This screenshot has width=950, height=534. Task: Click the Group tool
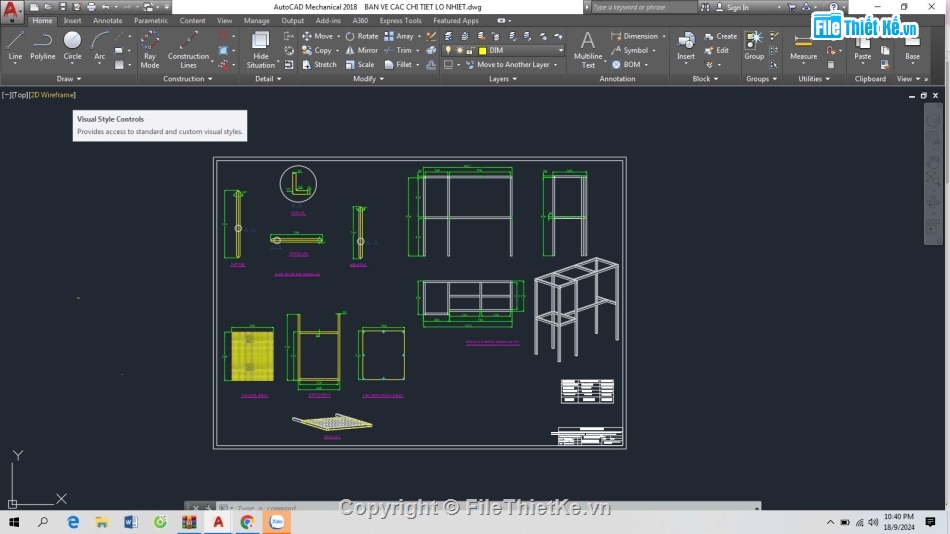pyautogui.click(x=754, y=47)
